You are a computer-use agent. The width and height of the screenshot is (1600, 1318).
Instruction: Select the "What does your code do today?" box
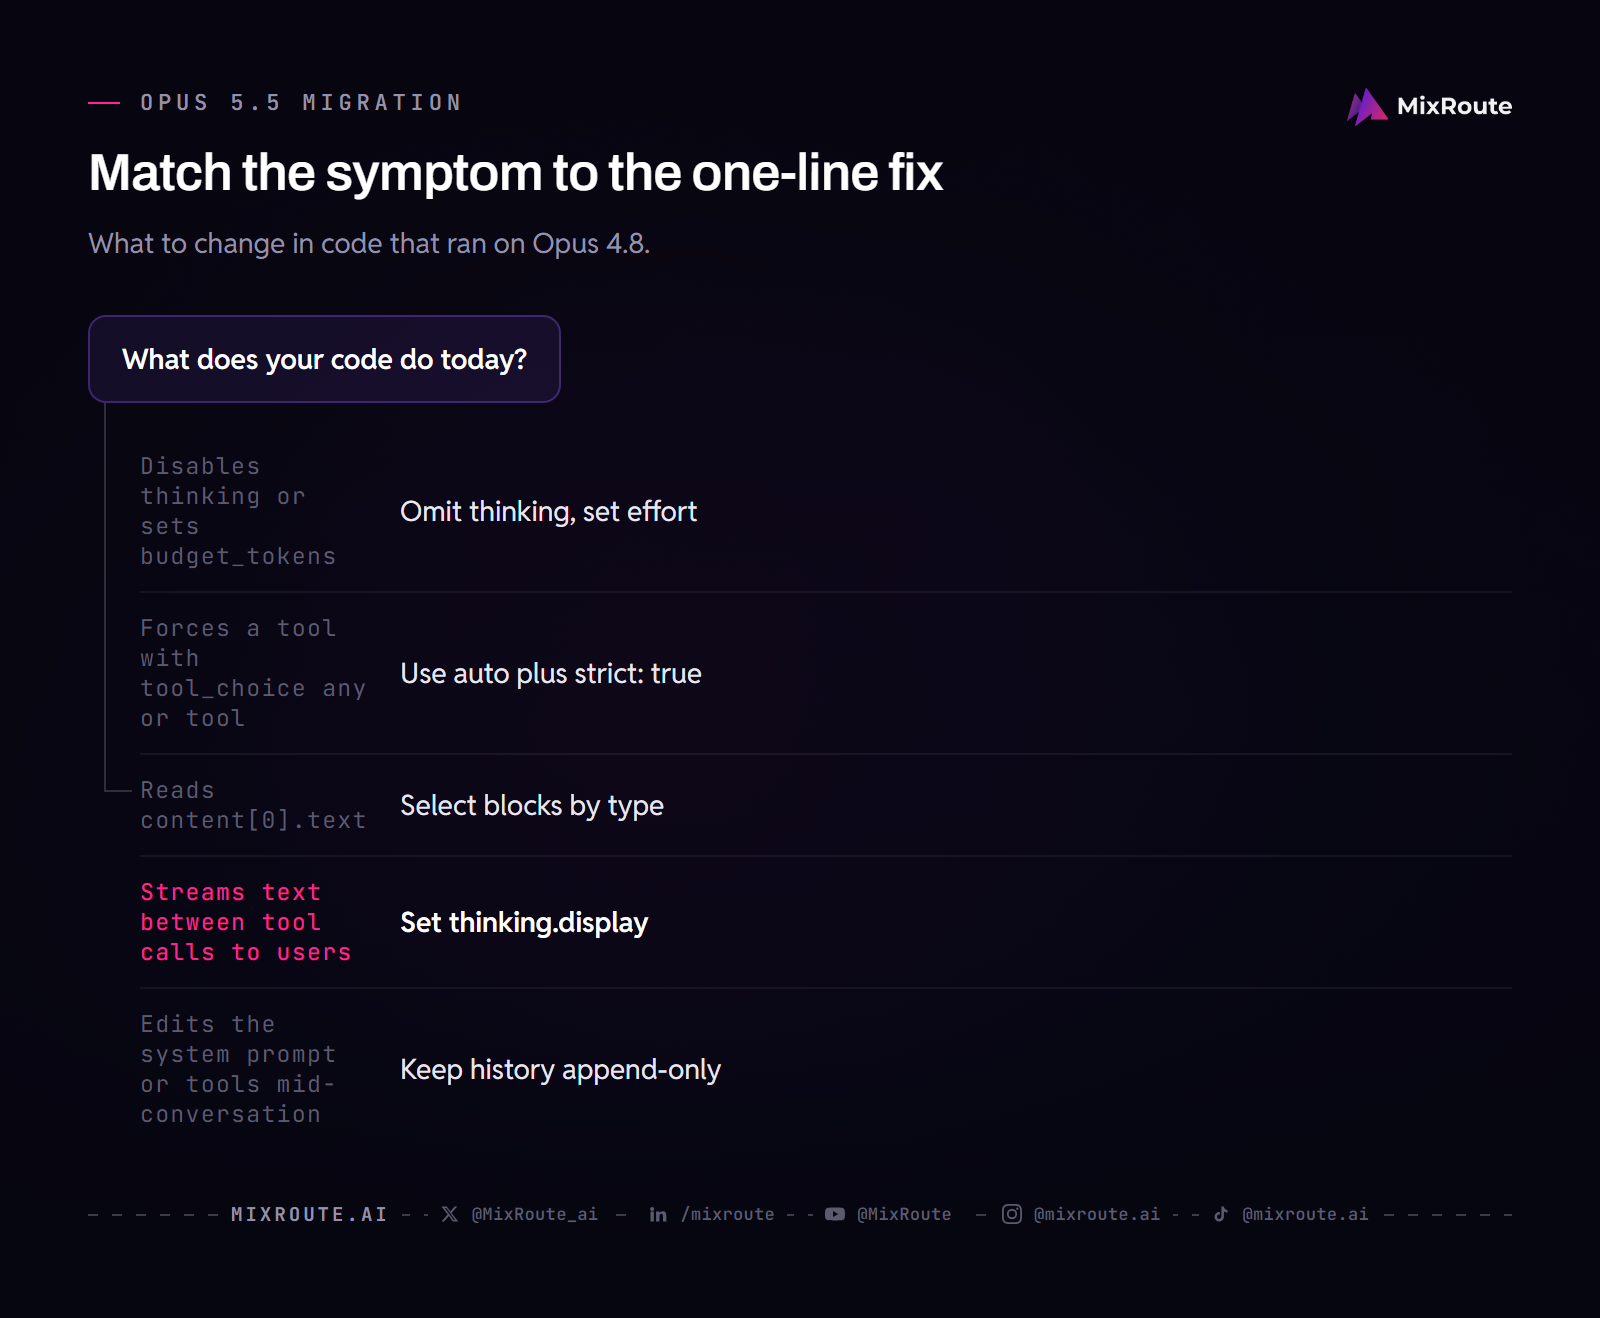tap(324, 359)
